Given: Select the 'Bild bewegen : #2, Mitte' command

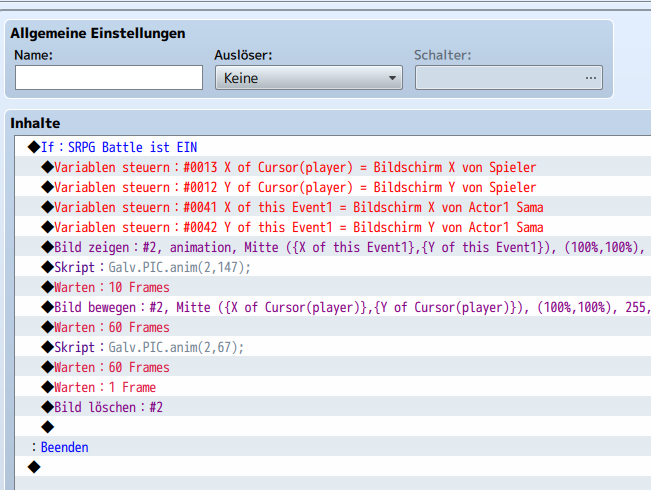Looking at the screenshot, I should (x=333, y=307).
